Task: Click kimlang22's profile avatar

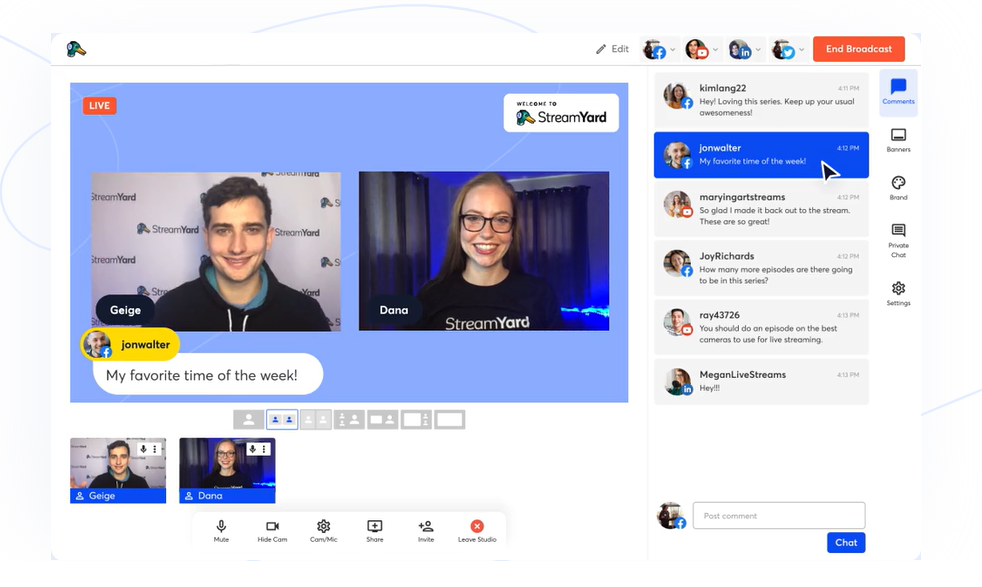Action: pos(678,96)
